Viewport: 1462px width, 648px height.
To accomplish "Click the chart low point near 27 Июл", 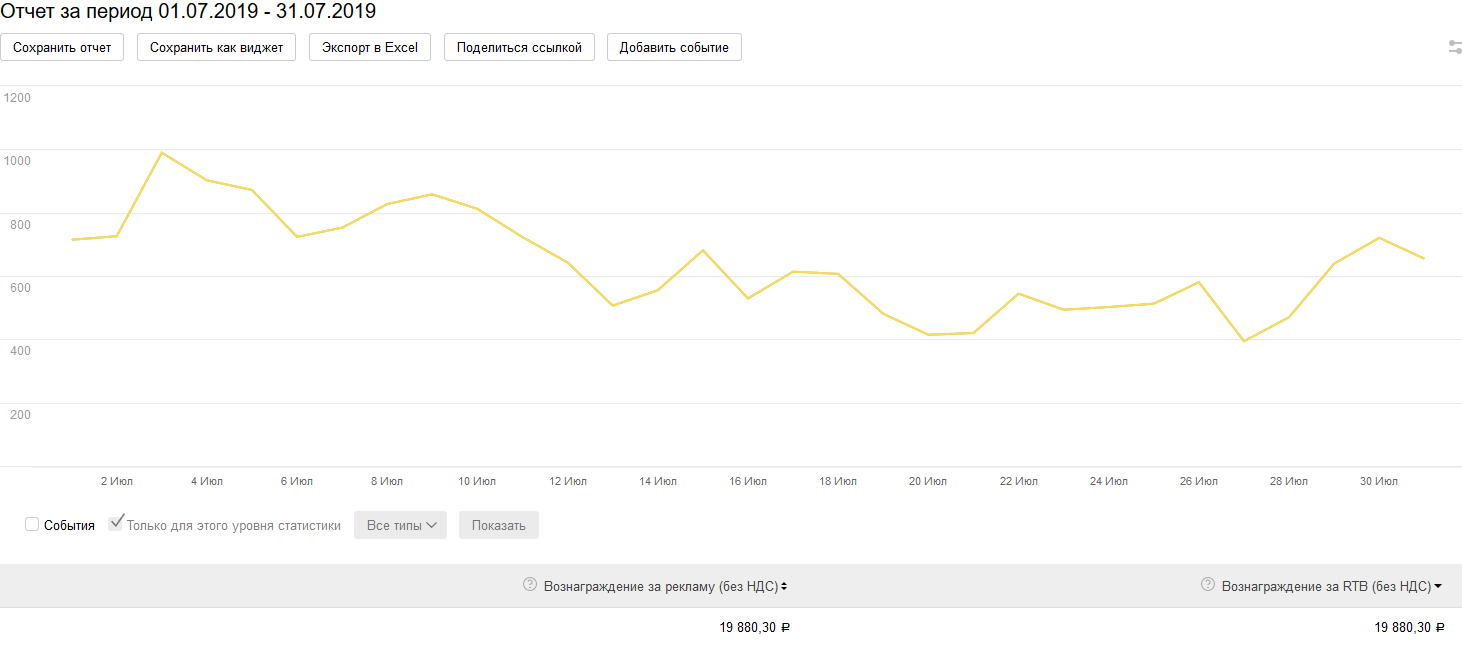I will [x=1244, y=341].
